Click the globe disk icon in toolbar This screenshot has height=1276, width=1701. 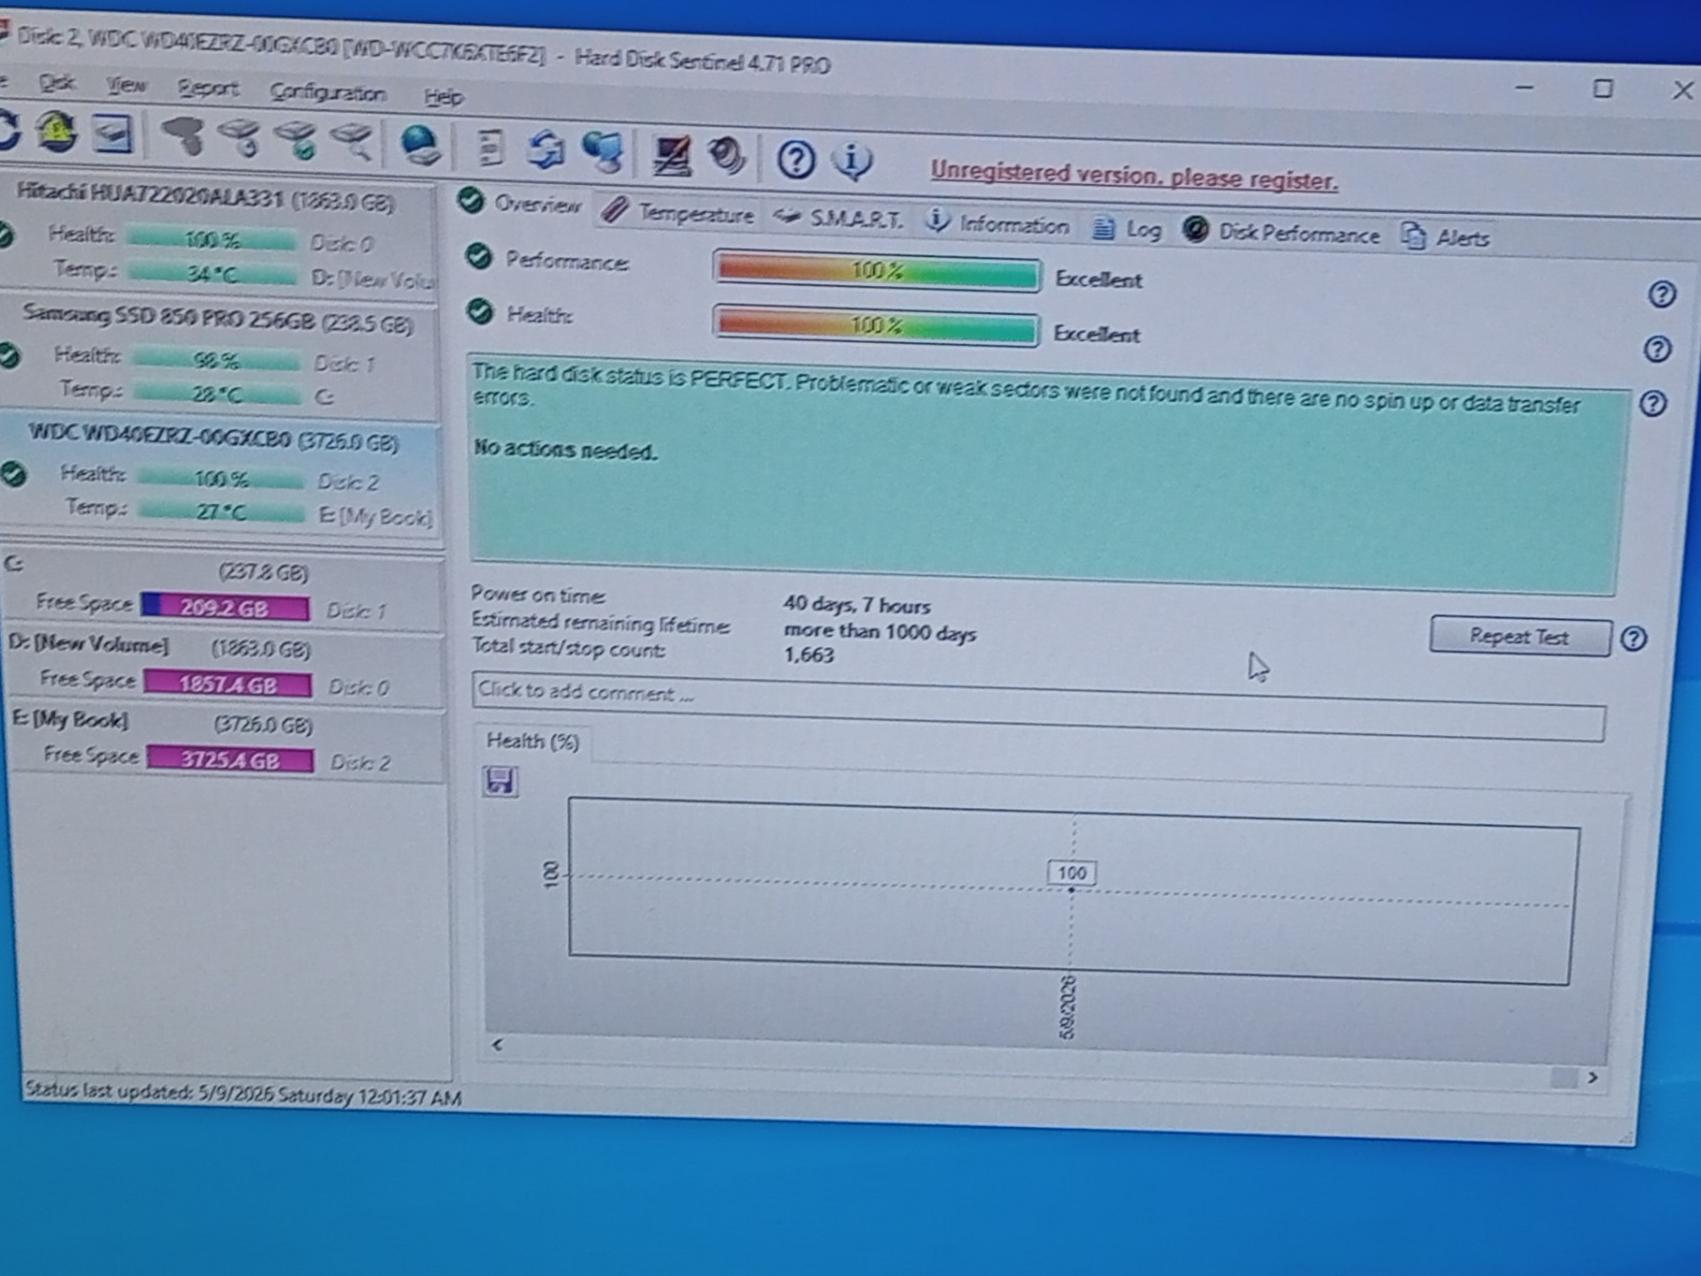tap(421, 146)
